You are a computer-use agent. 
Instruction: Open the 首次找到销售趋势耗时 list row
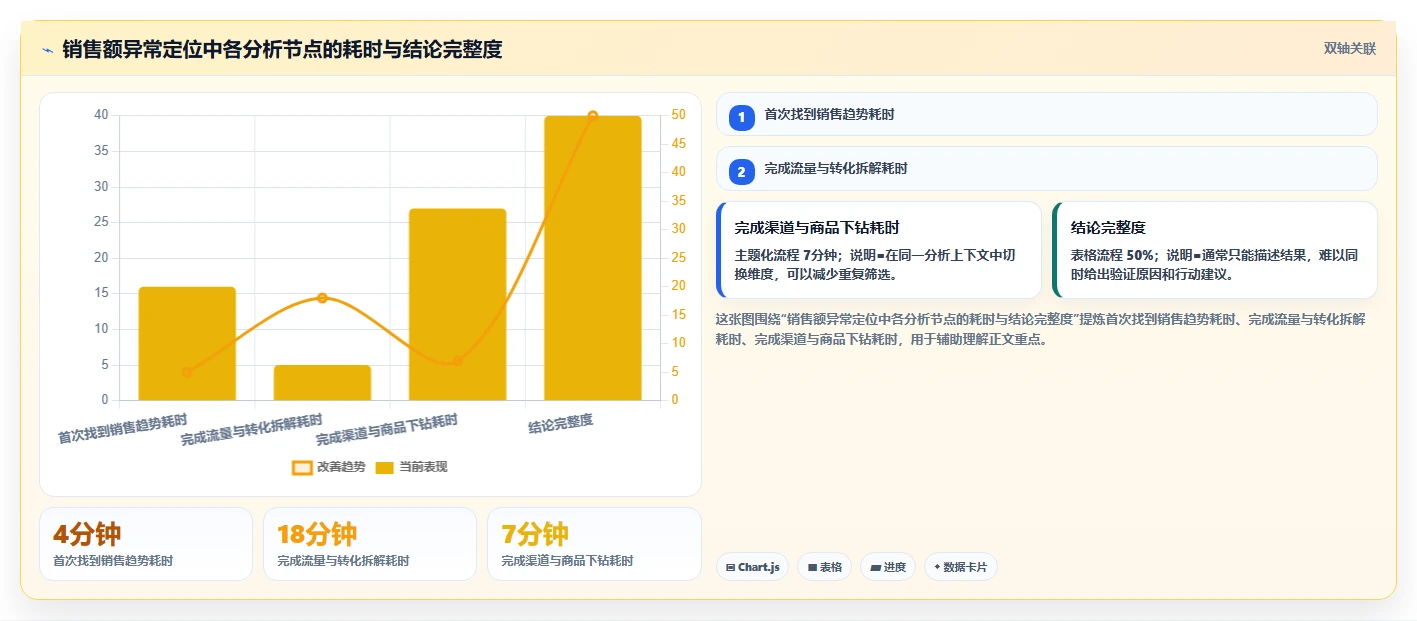click(x=1046, y=114)
